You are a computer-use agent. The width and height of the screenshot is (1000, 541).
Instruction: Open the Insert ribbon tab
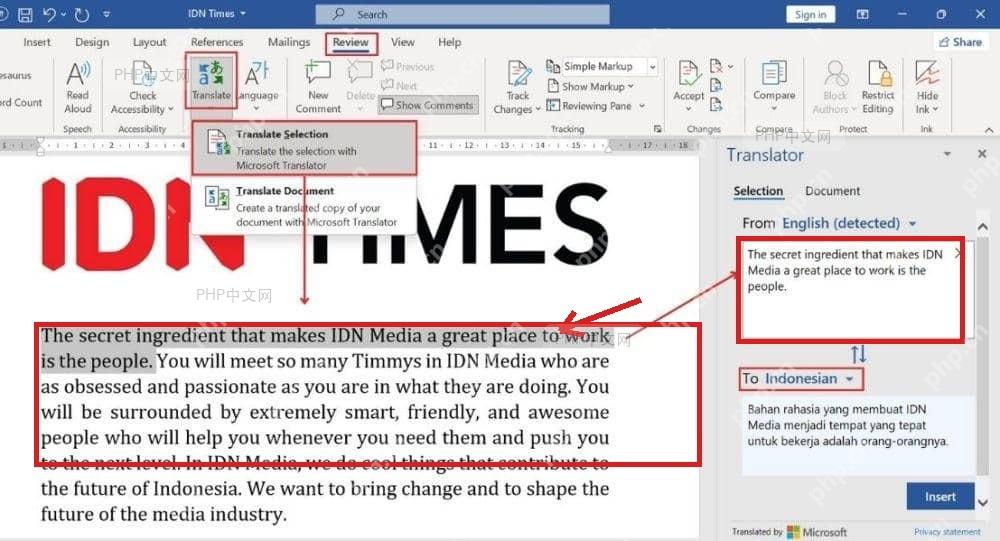(x=37, y=42)
